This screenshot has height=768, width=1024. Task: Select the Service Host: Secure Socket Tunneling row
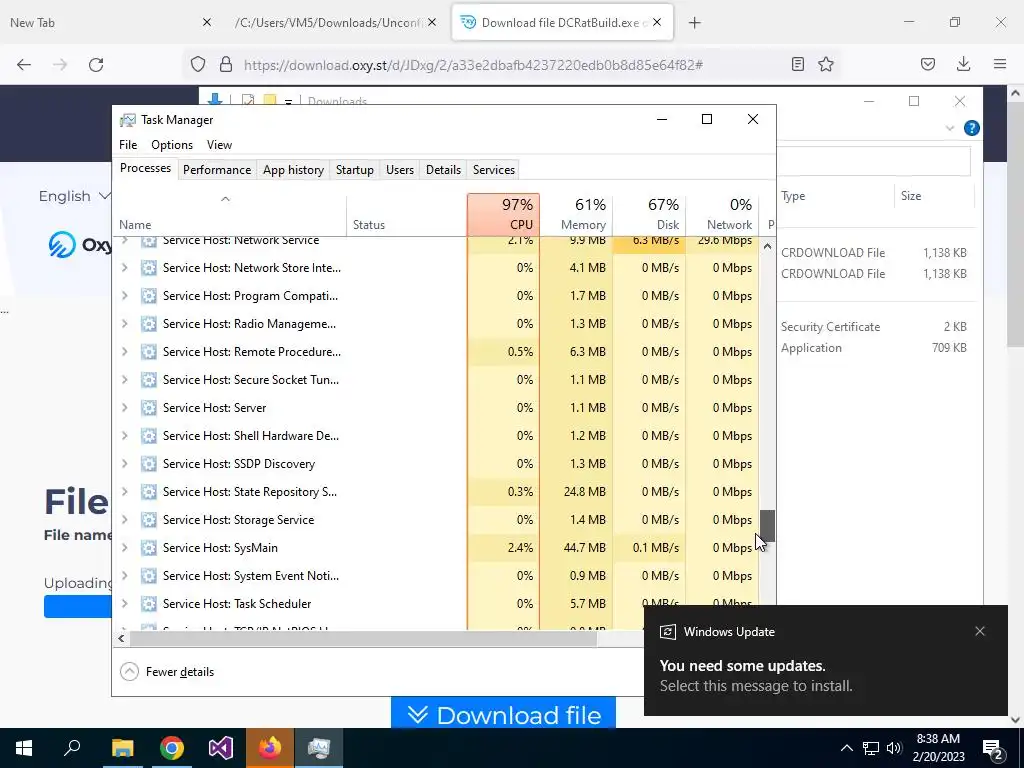click(438, 380)
